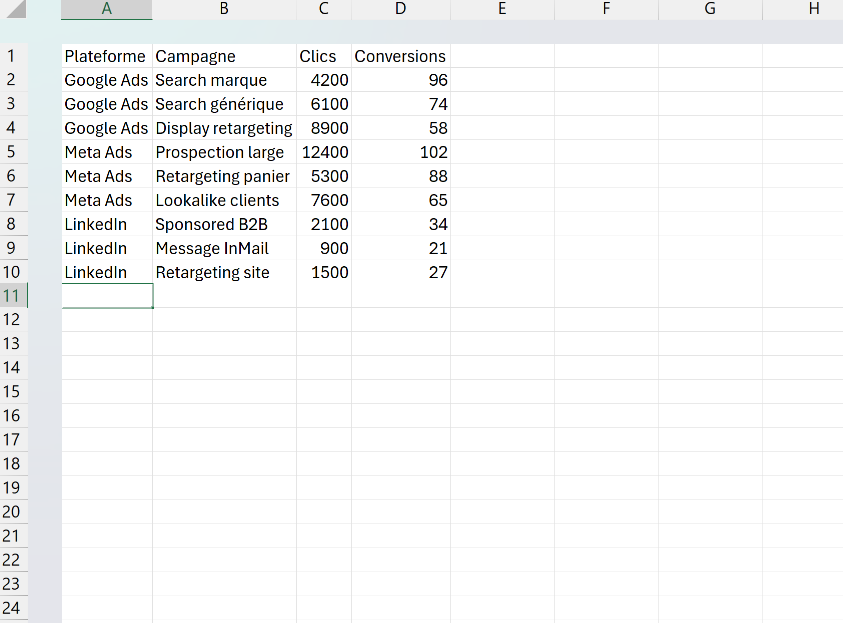843x623 pixels.
Task: Click the 'Clics' header cell
Action: pyautogui.click(x=324, y=56)
